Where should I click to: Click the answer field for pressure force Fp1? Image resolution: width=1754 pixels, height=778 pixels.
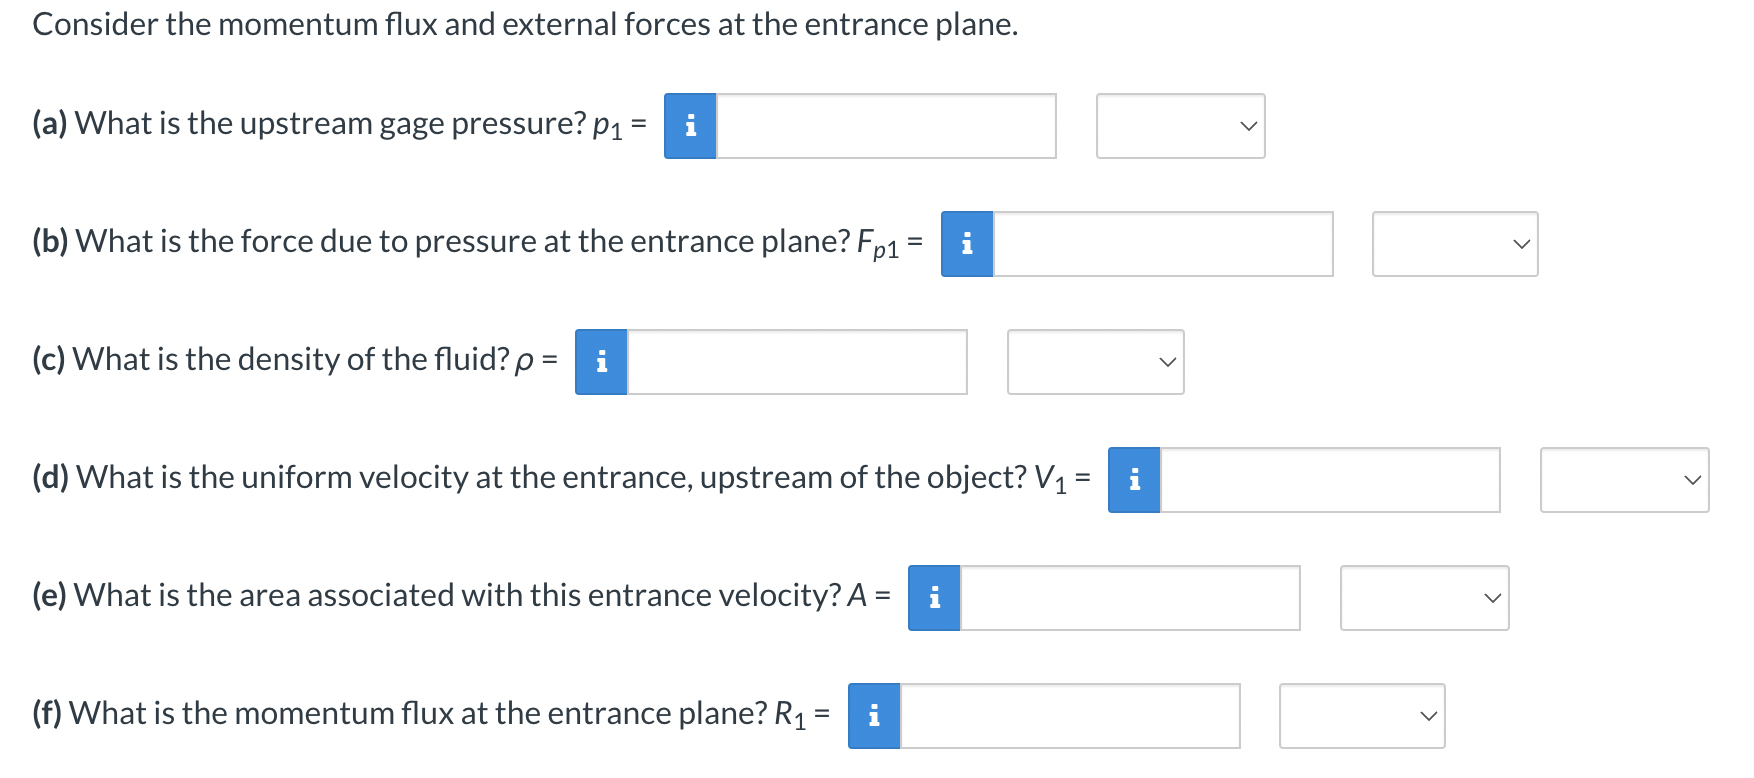click(1165, 244)
